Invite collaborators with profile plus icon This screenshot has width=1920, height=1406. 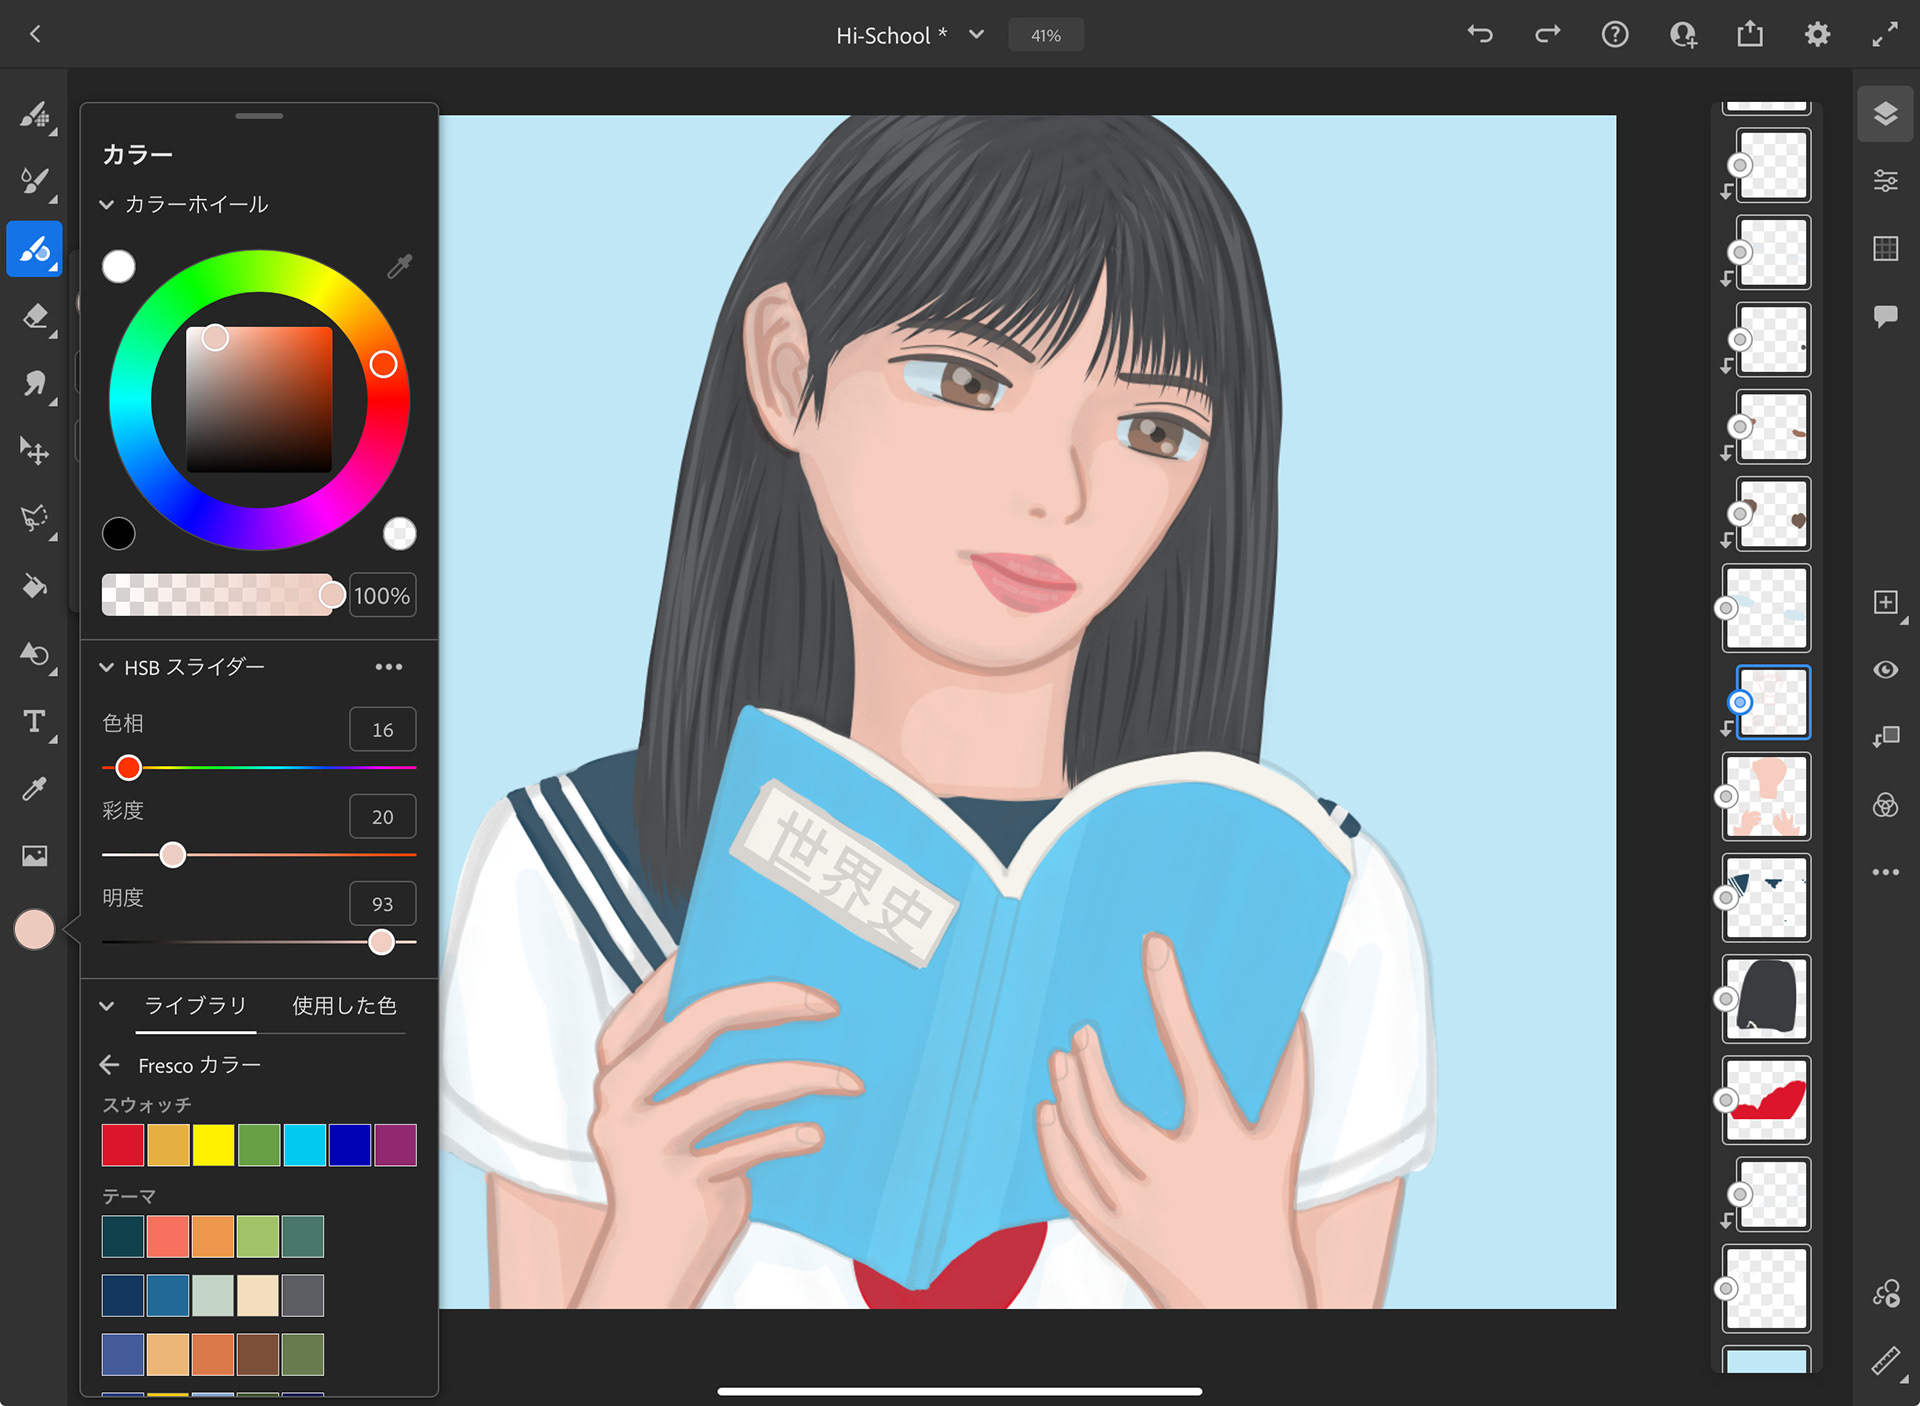point(1683,35)
